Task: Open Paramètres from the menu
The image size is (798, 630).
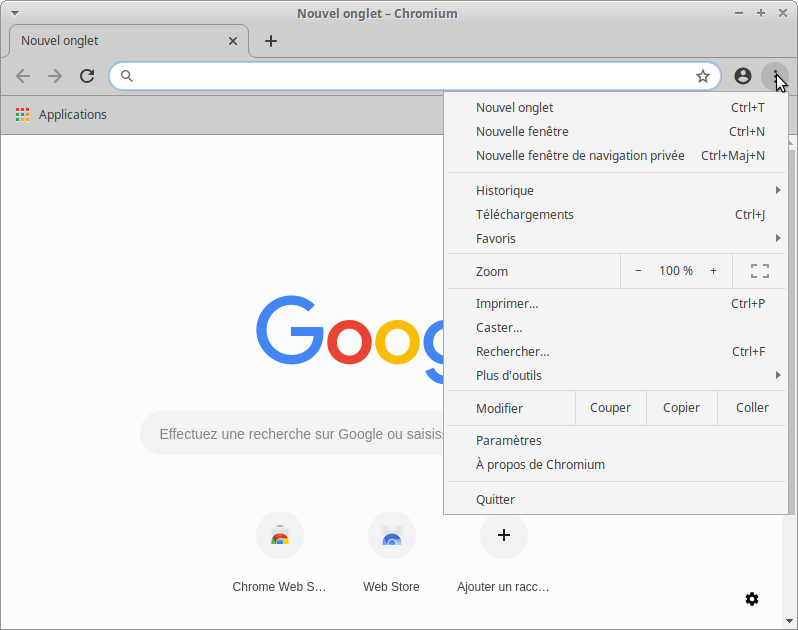Action: pyautogui.click(x=509, y=441)
